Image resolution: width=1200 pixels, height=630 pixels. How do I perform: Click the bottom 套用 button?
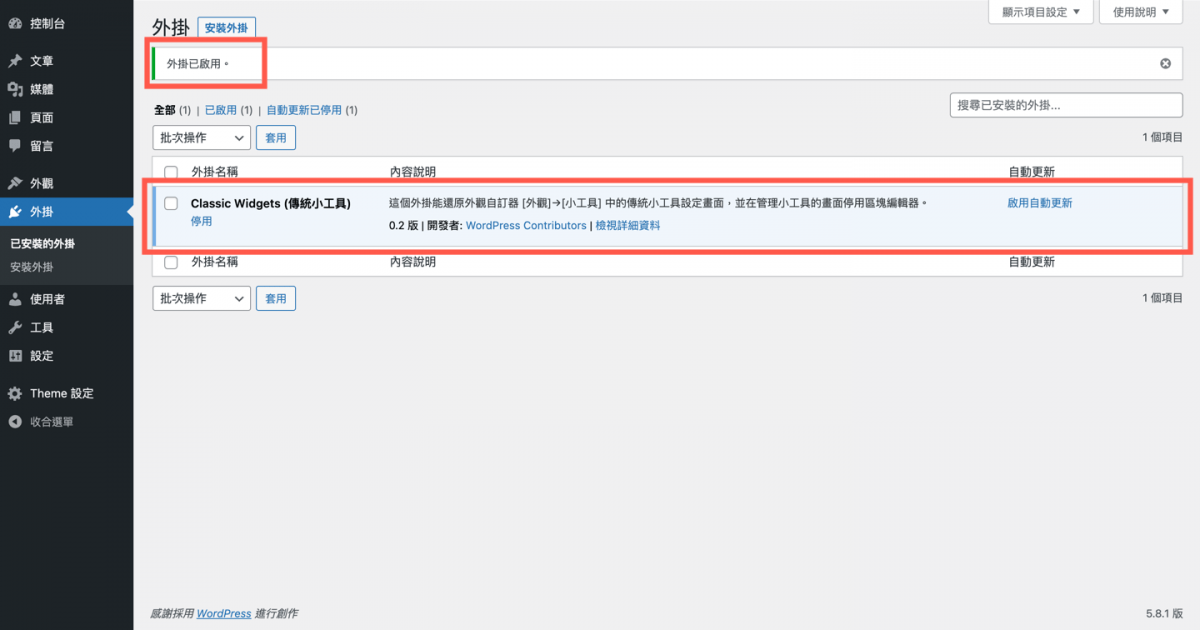tap(276, 298)
